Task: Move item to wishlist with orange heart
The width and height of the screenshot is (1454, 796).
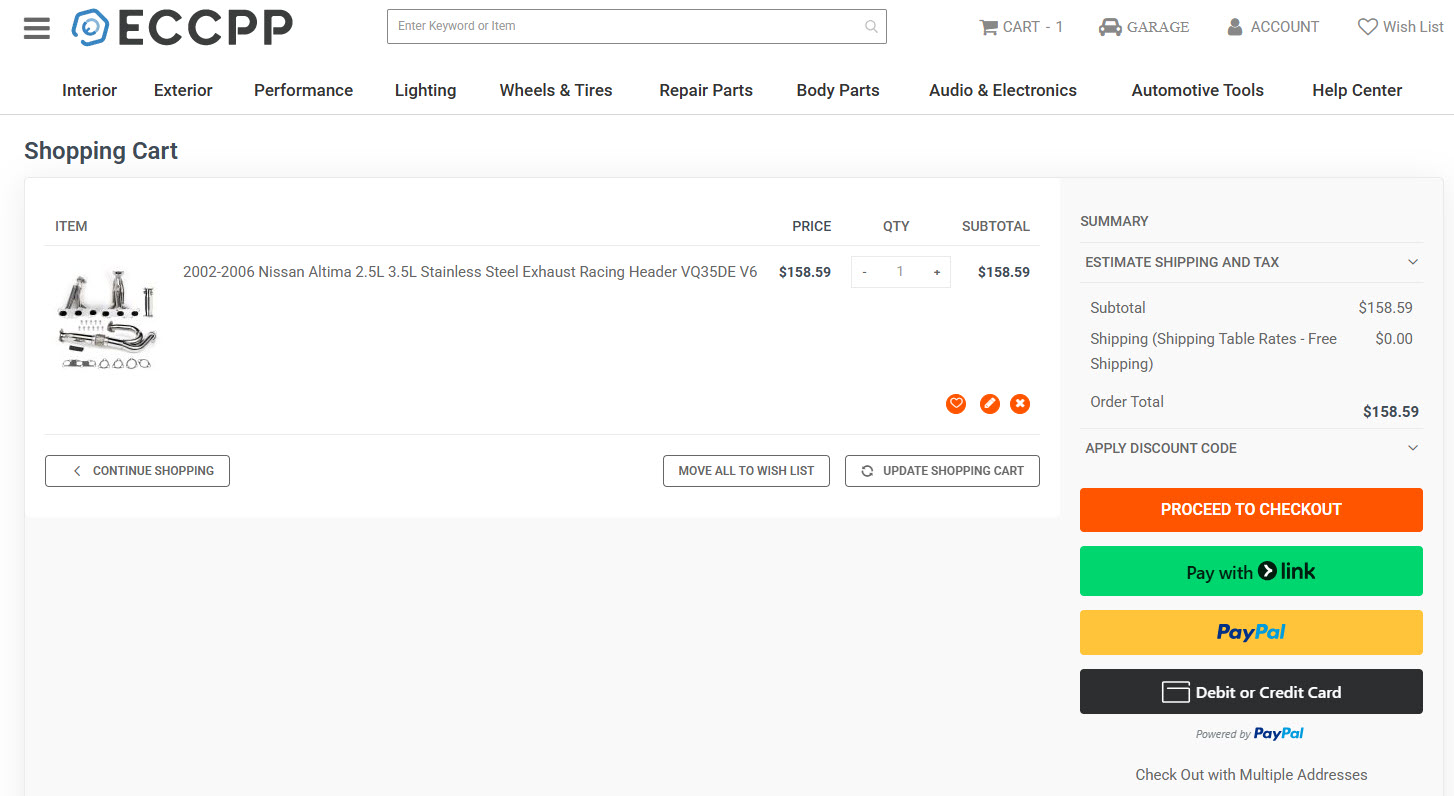Action: [x=956, y=404]
